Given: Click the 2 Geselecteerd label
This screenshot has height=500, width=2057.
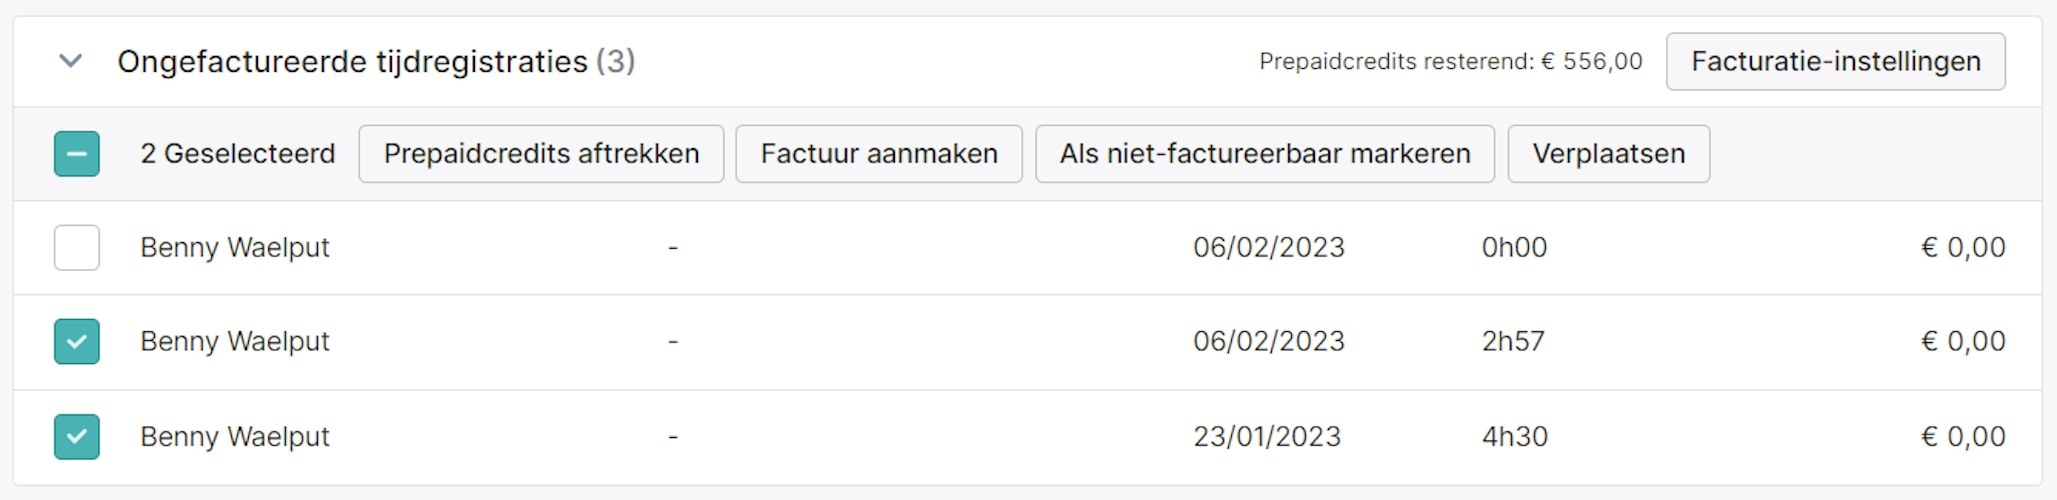Looking at the screenshot, I should 238,154.
